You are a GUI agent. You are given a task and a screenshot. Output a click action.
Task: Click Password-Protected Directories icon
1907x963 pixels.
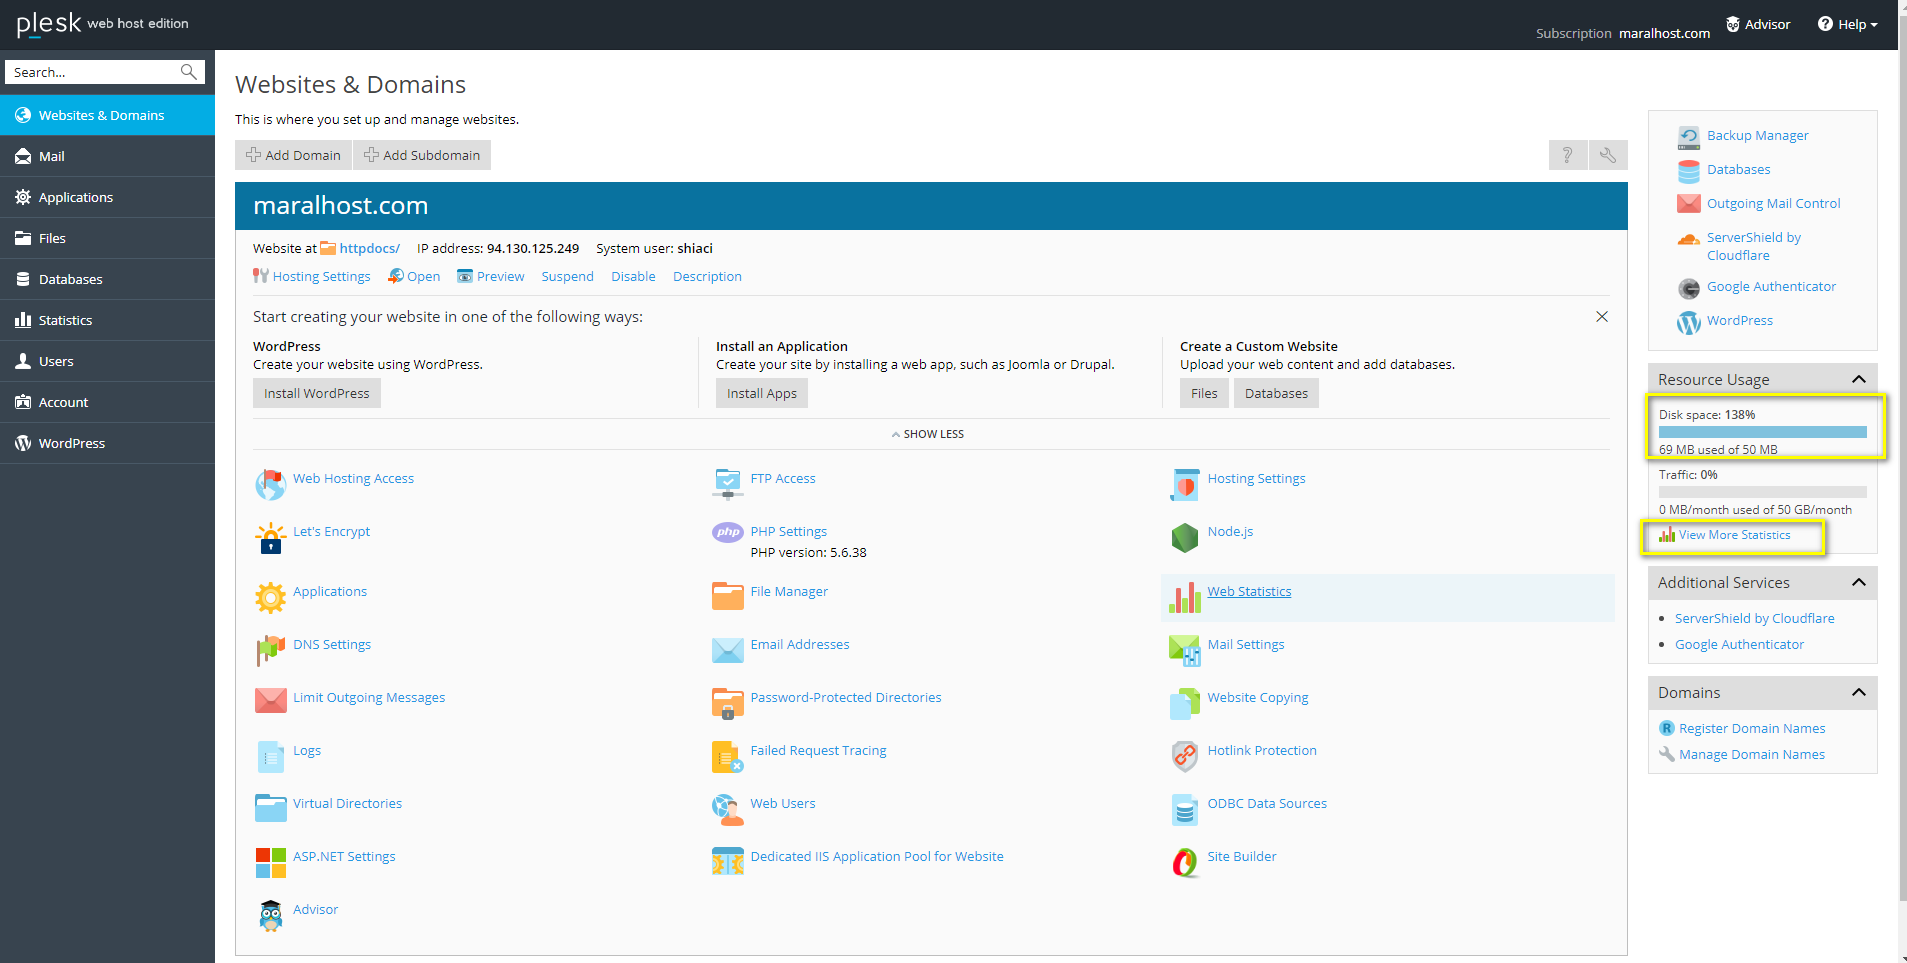coord(728,704)
